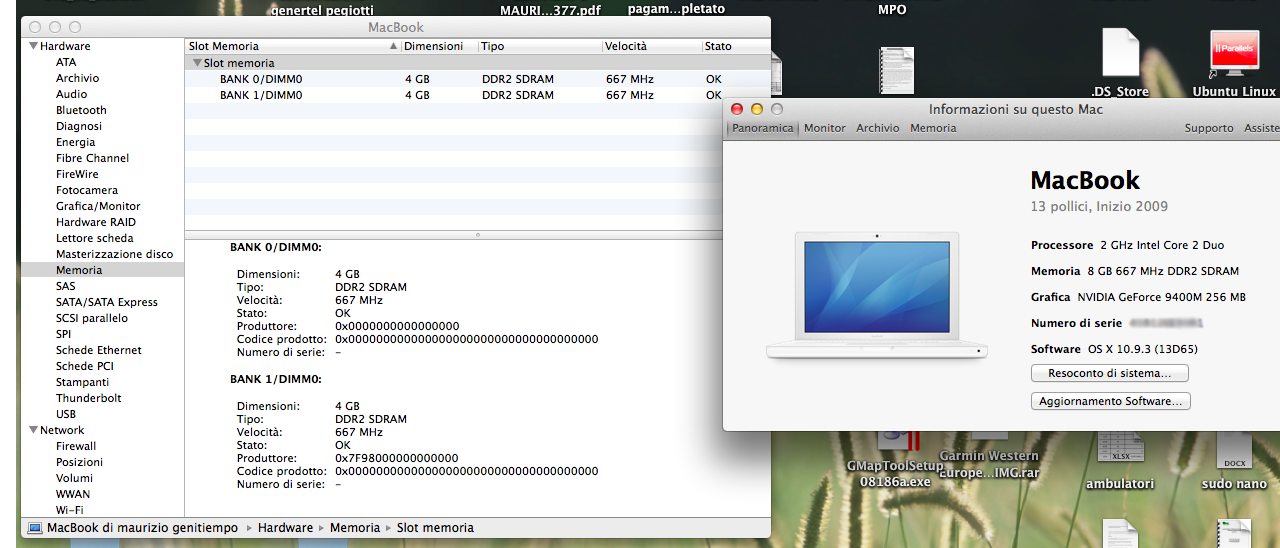Viewport: 1280px width, 548px height.
Task: Sort by Velocità column header
Action: tap(651, 46)
